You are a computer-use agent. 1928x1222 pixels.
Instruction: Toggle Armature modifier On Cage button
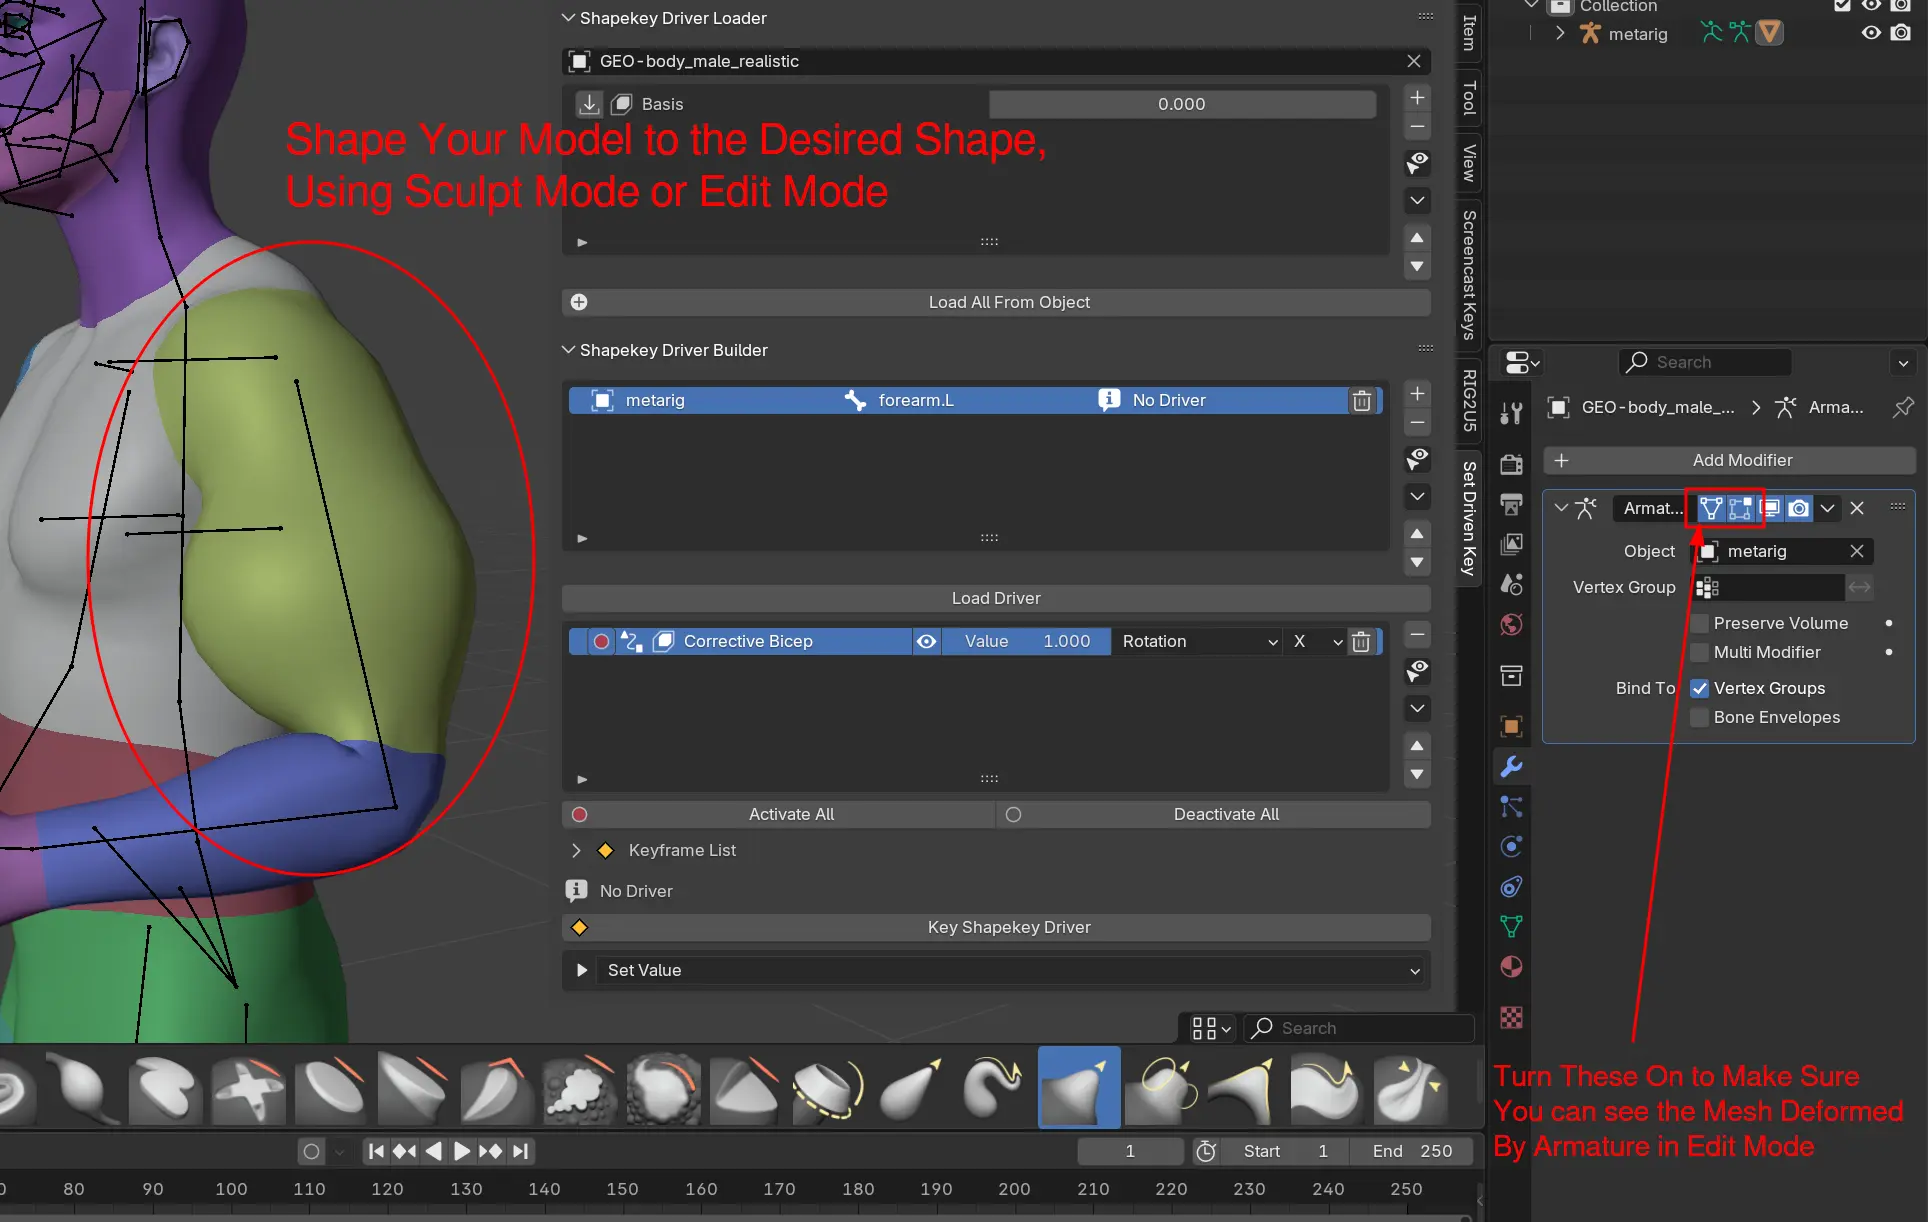[x=1711, y=508]
